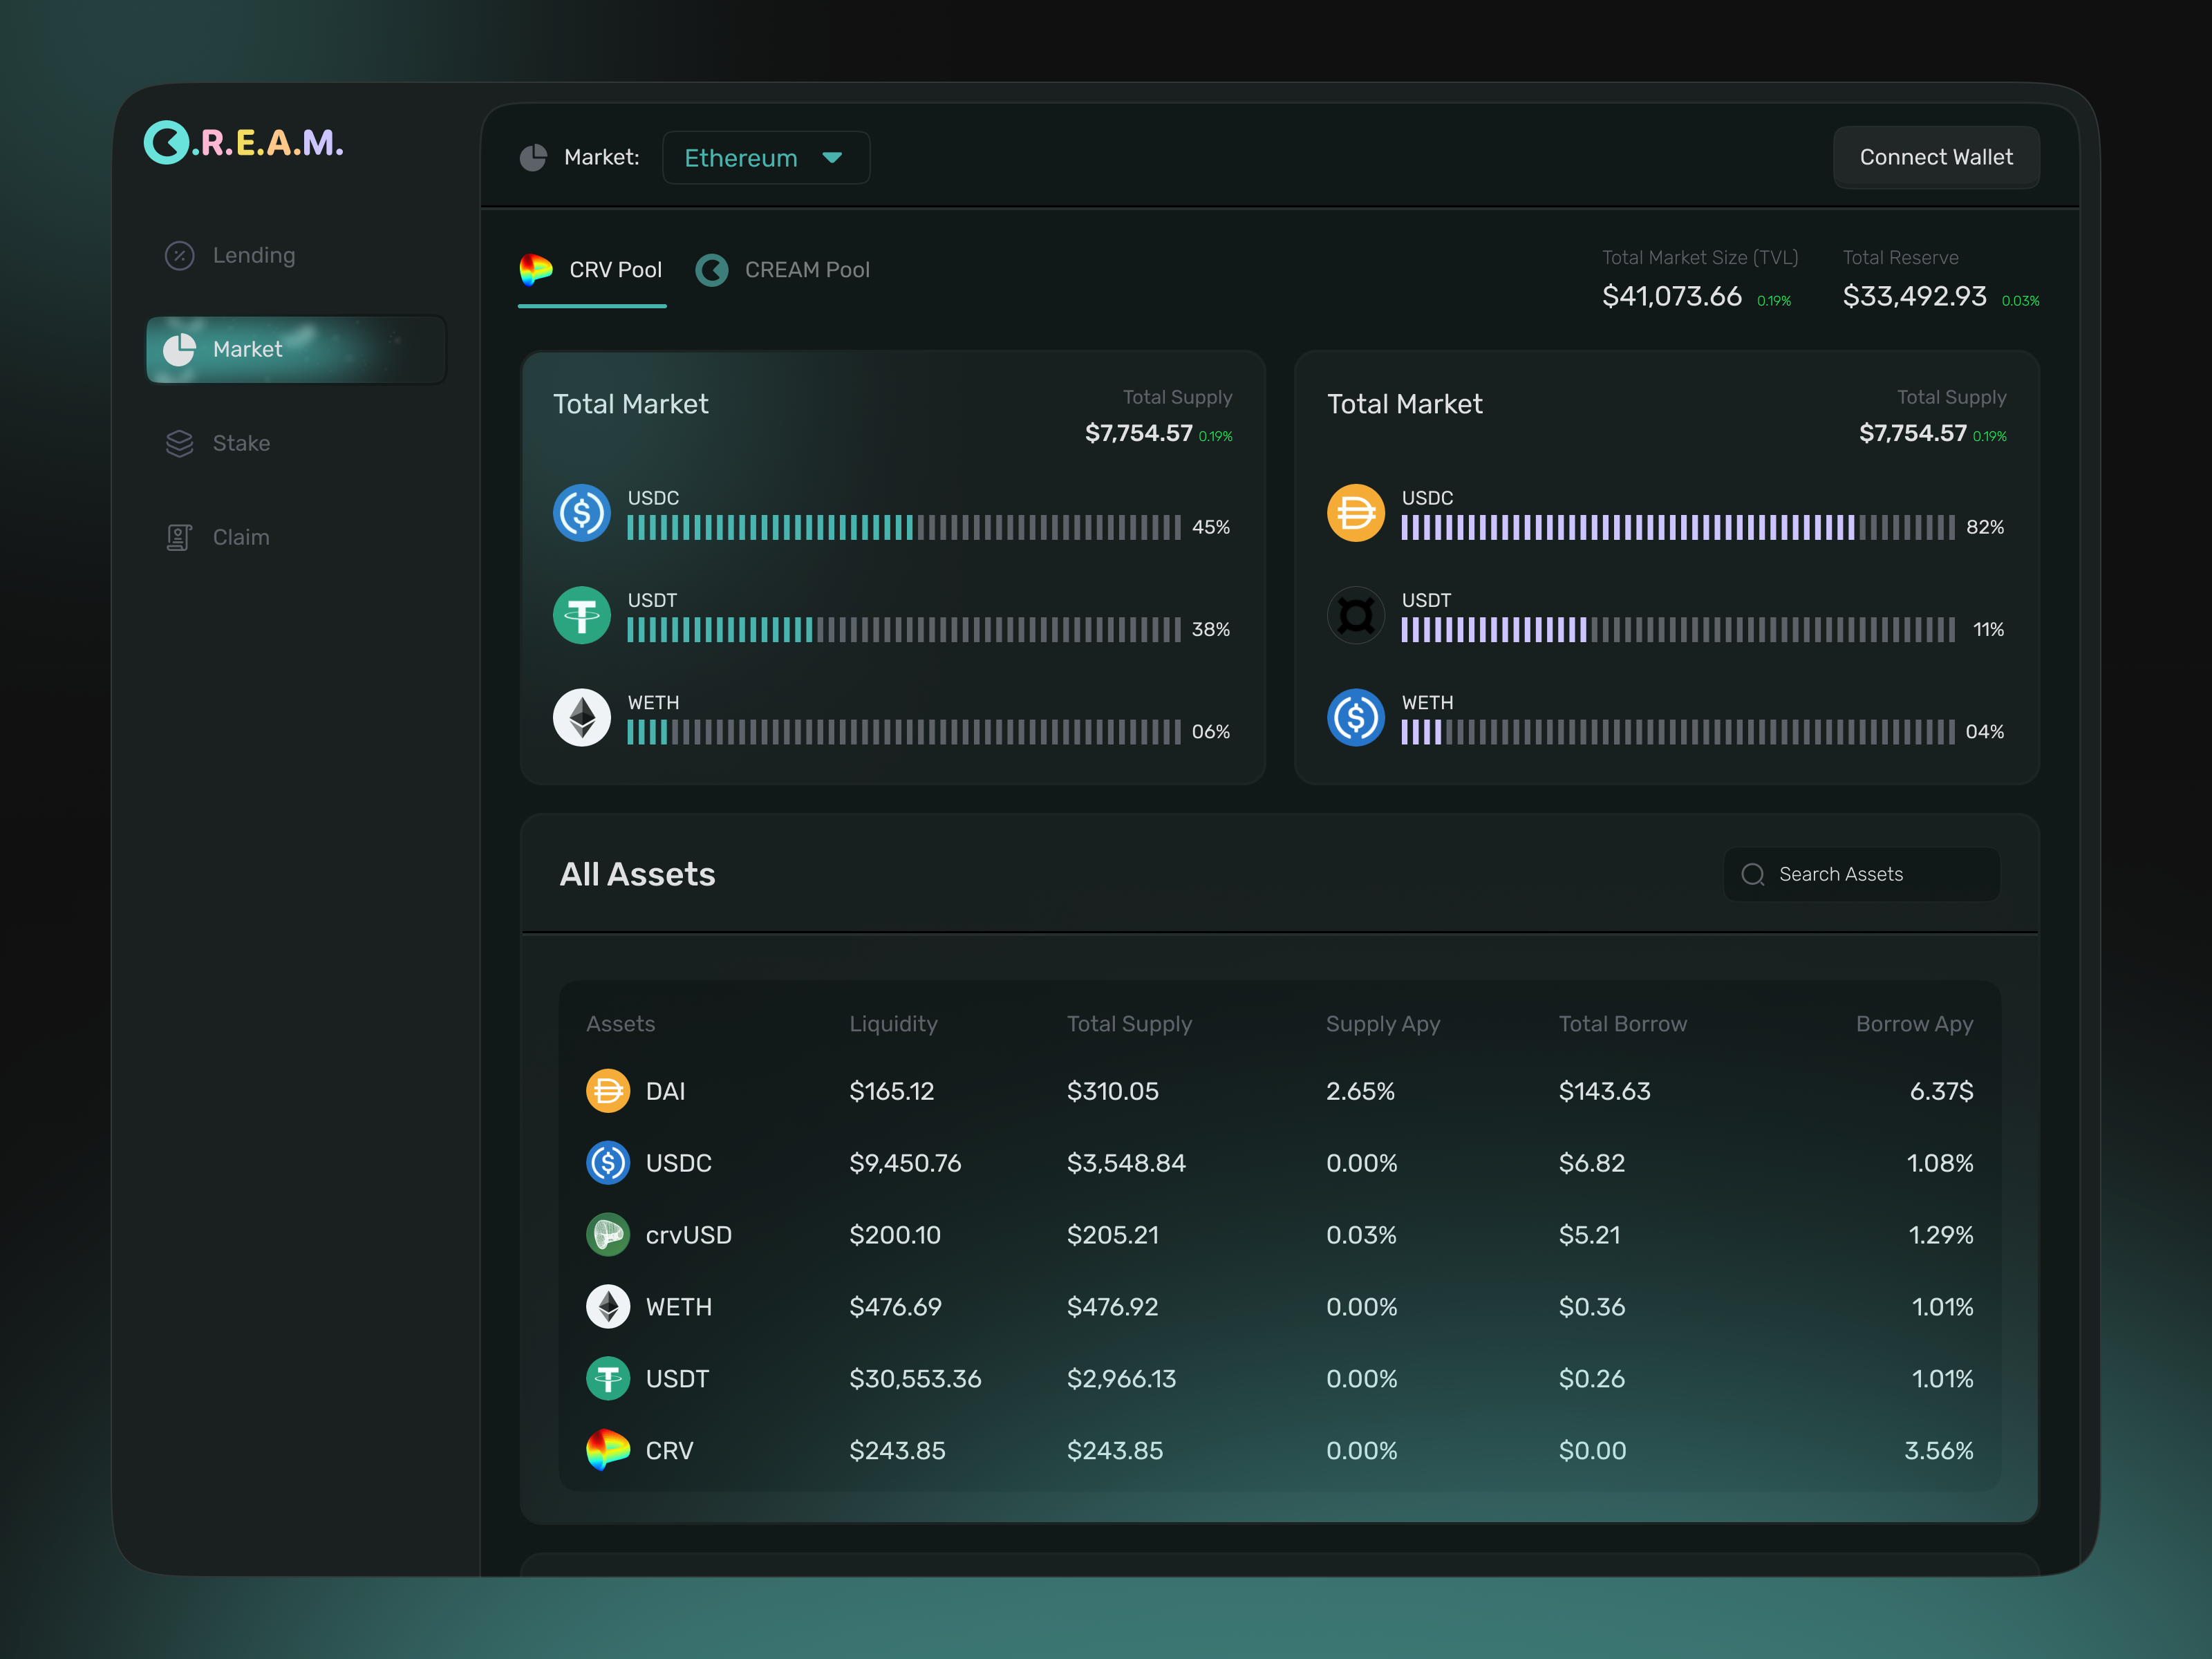Click the All Assets heading
Screen dimensions: 2212x1659
637,875
